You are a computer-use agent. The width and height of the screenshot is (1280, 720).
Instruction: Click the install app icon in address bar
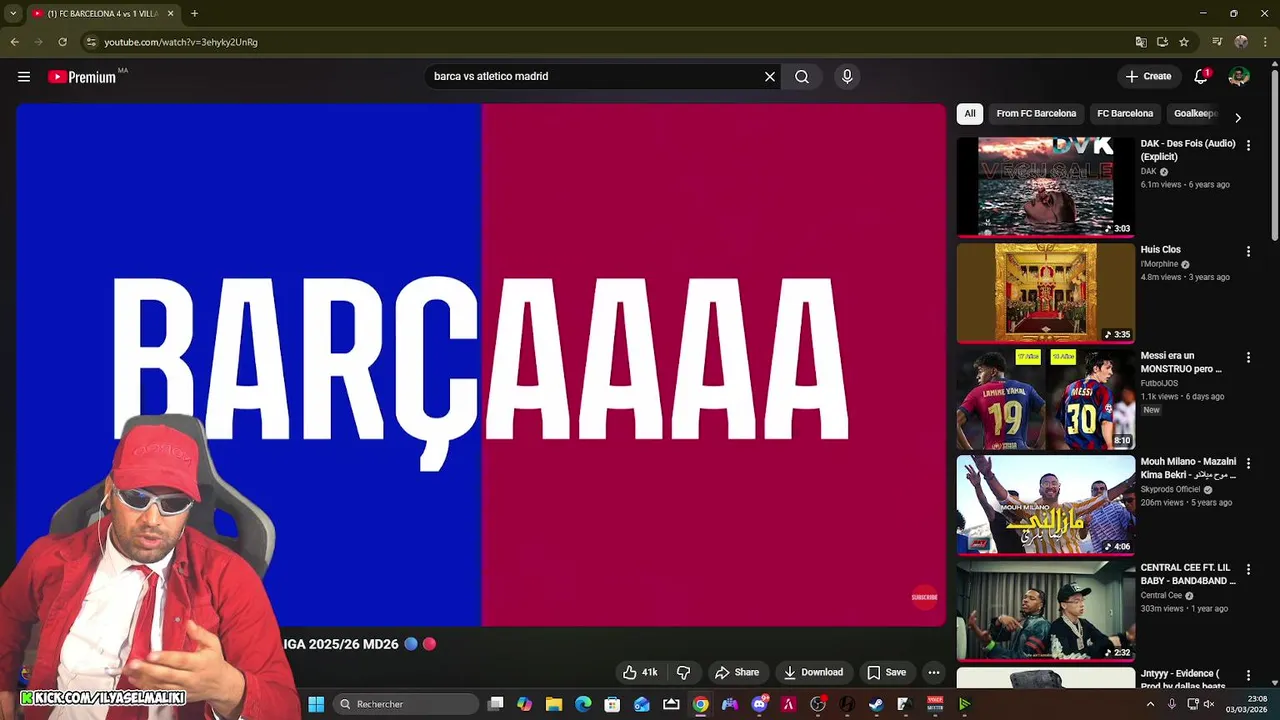pos(1162,42)
